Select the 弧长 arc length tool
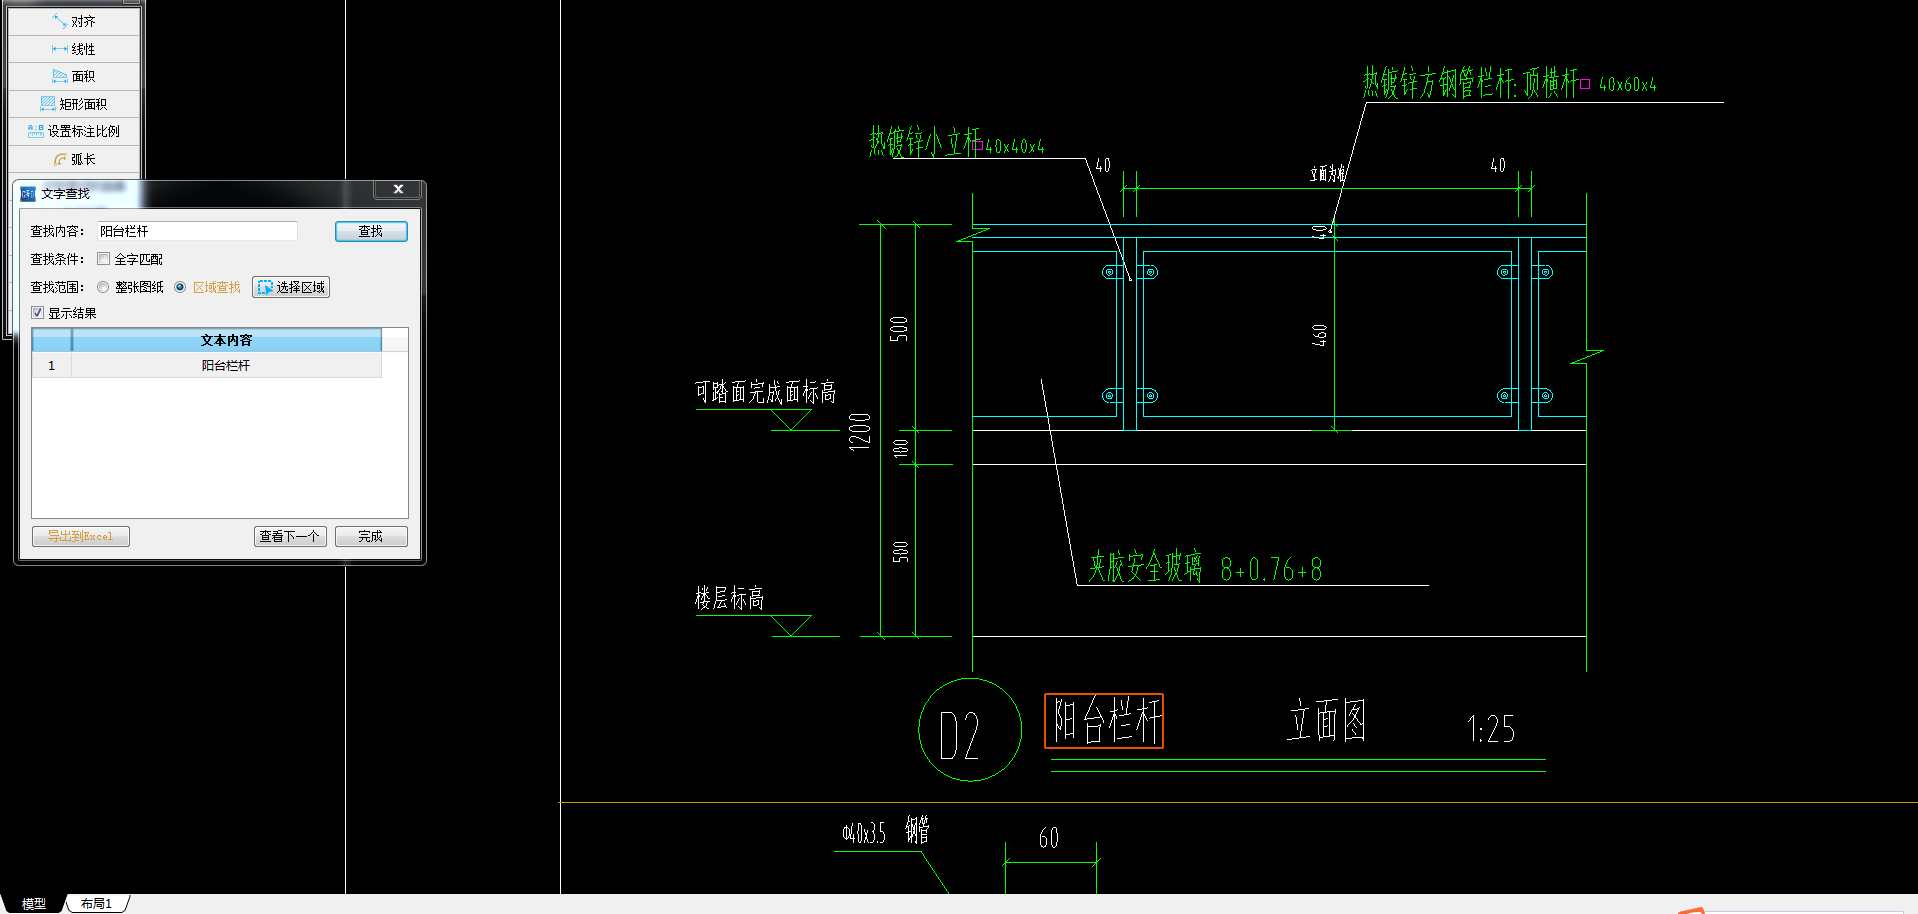Image resolution: width=1918 pixels, height=914 pixels. (x=74, y=159)
